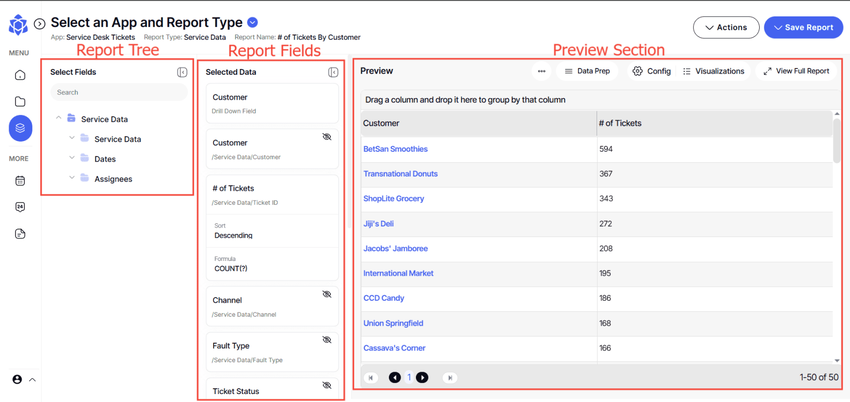The height and width of the screenshot is (402, 850).
Task: Select the Channel field card
Action: (x=272, y=306)
